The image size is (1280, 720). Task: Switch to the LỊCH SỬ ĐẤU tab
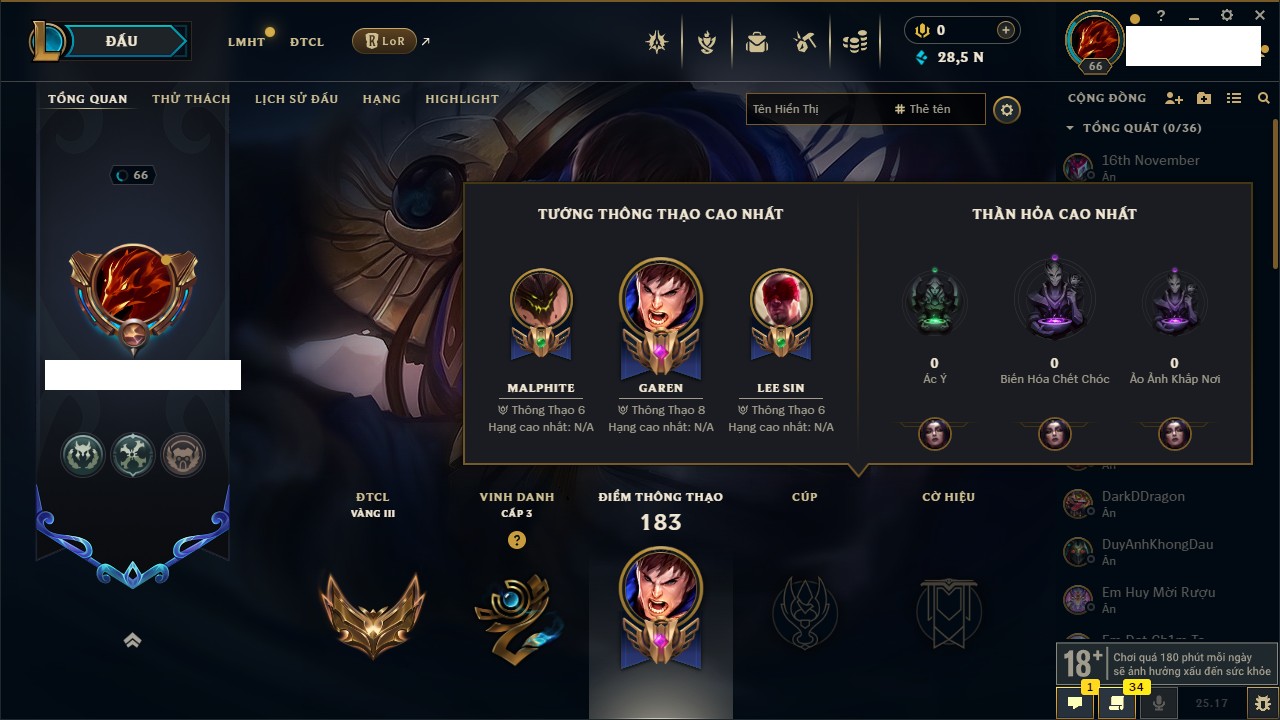coord(296,99)
